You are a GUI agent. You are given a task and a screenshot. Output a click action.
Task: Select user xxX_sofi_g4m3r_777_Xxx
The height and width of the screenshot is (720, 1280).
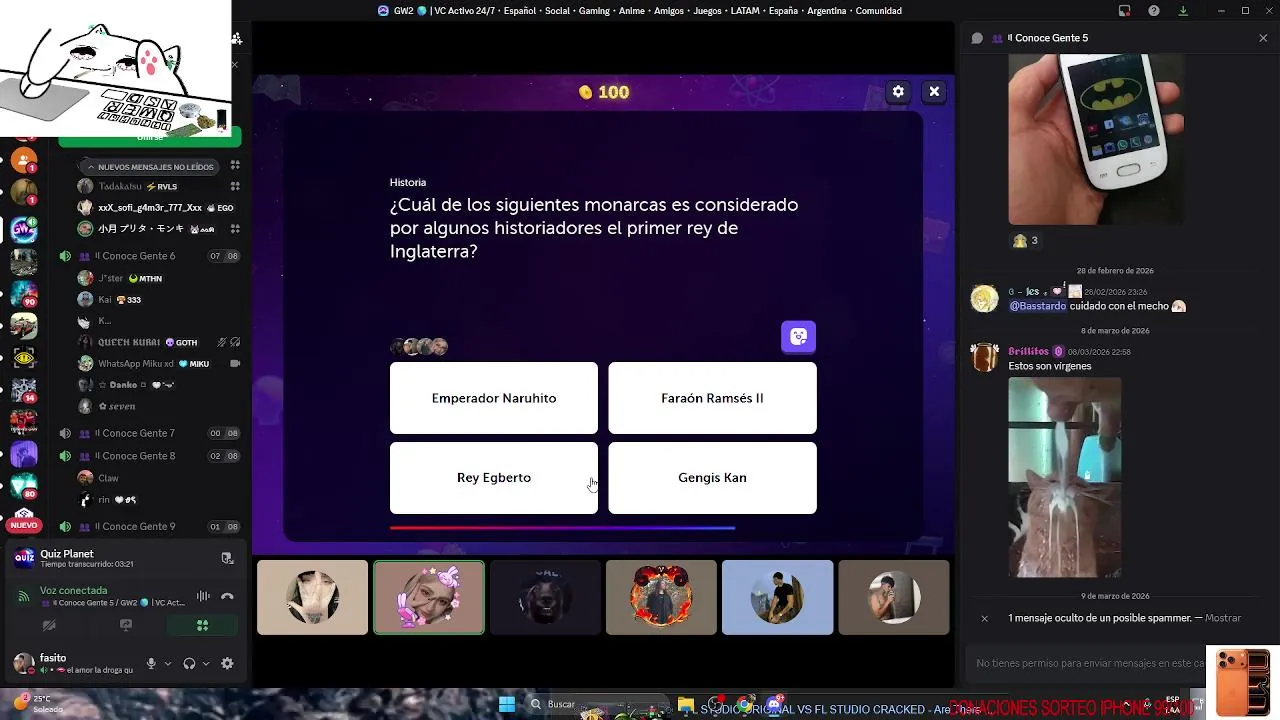click(x=150, y=208)
